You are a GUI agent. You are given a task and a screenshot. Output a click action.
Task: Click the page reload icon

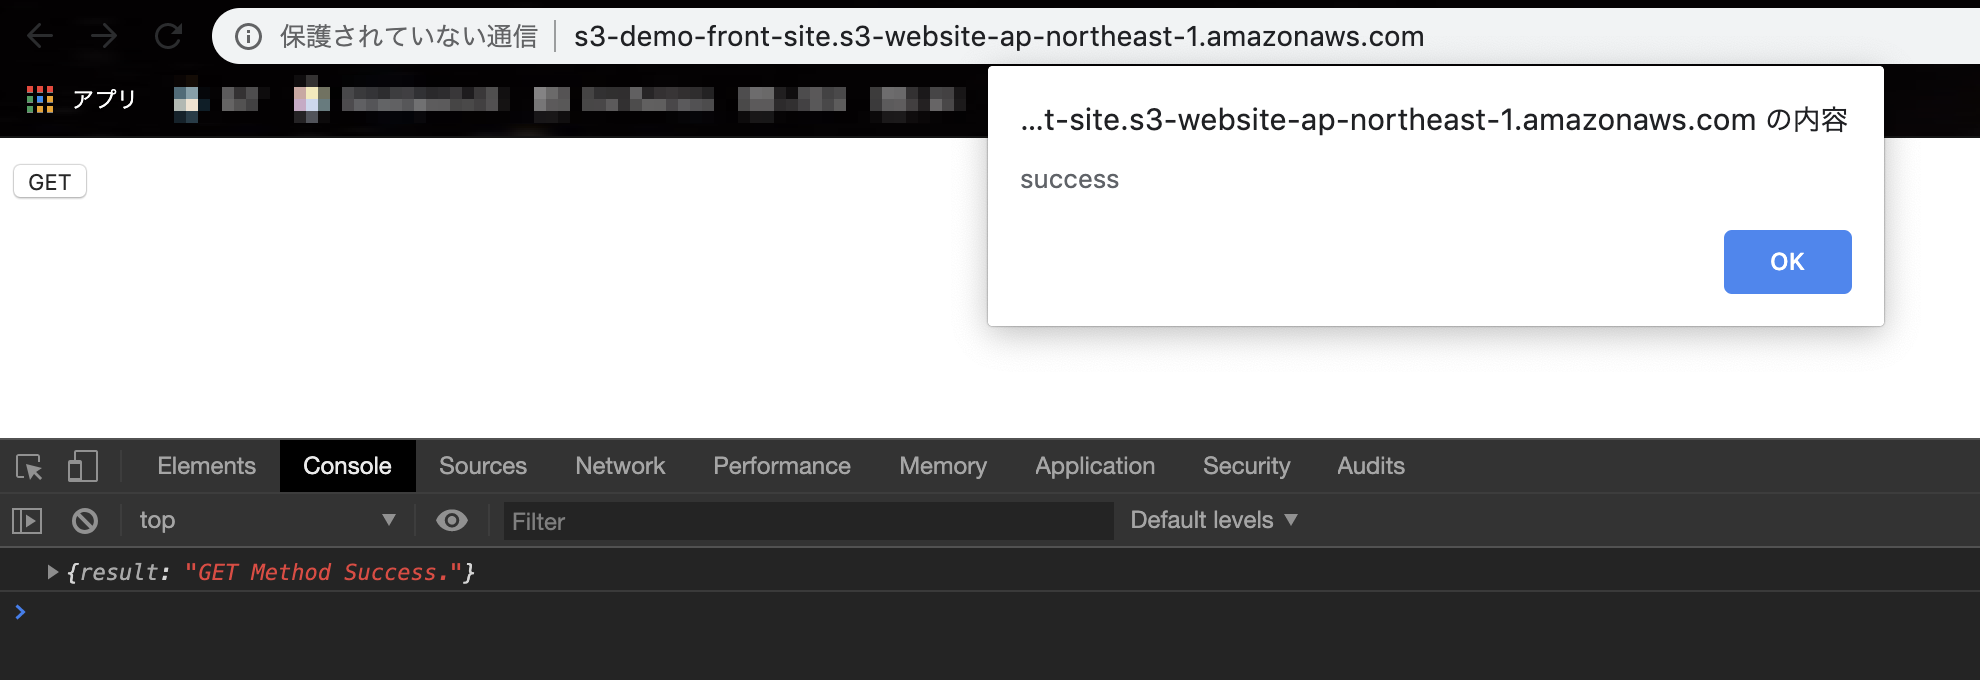click(x=166, y=36)
